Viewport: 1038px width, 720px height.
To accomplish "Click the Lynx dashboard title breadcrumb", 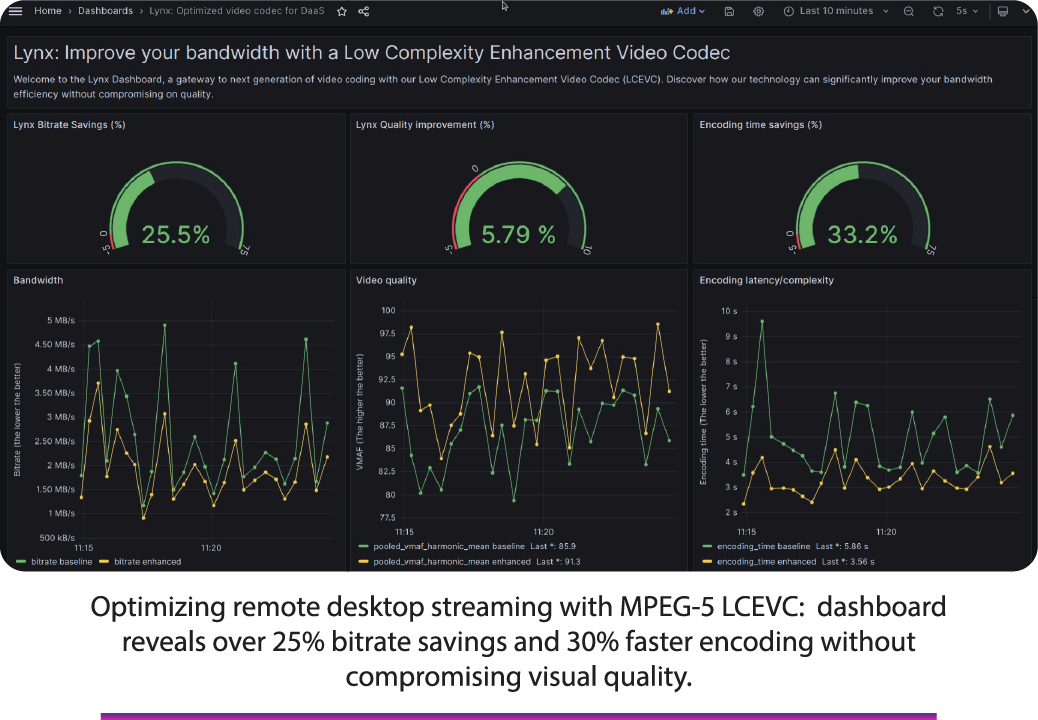I will point(236,11).
